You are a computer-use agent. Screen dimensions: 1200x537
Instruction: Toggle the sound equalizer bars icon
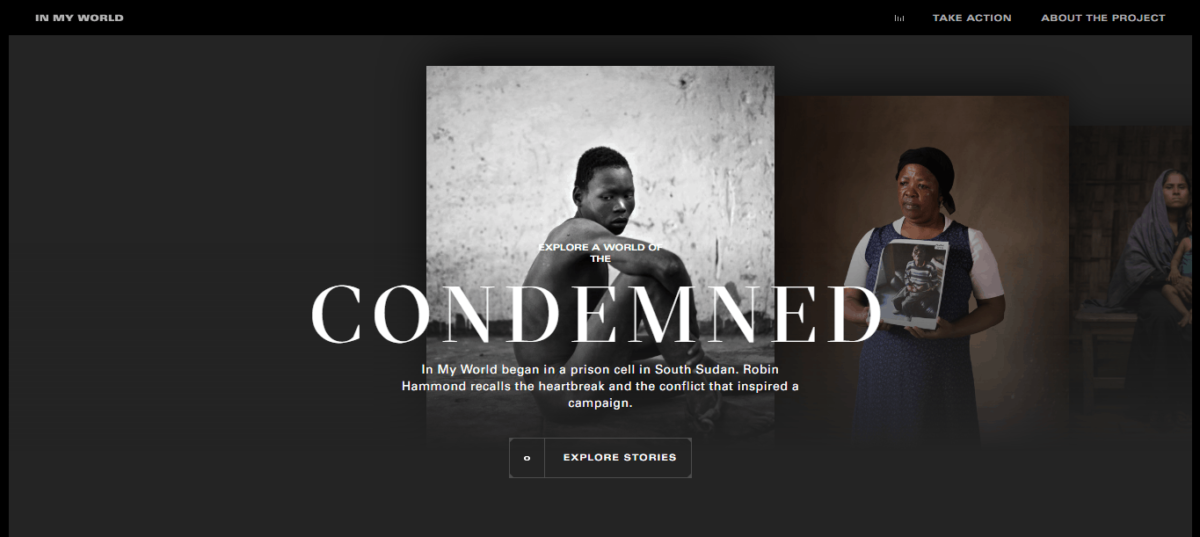click(899, 18)
